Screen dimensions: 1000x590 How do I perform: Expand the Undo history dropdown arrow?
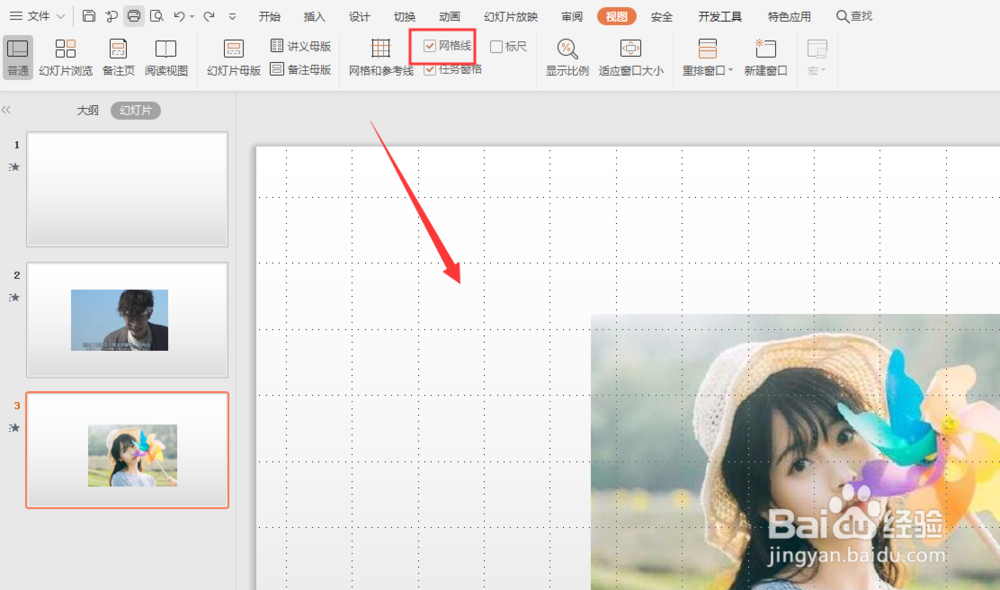(191, 17)
